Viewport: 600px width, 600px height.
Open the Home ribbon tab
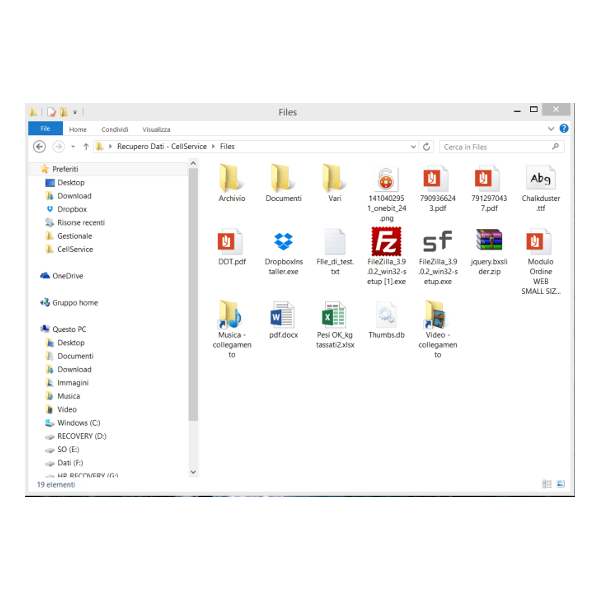(x=78, y=129)
